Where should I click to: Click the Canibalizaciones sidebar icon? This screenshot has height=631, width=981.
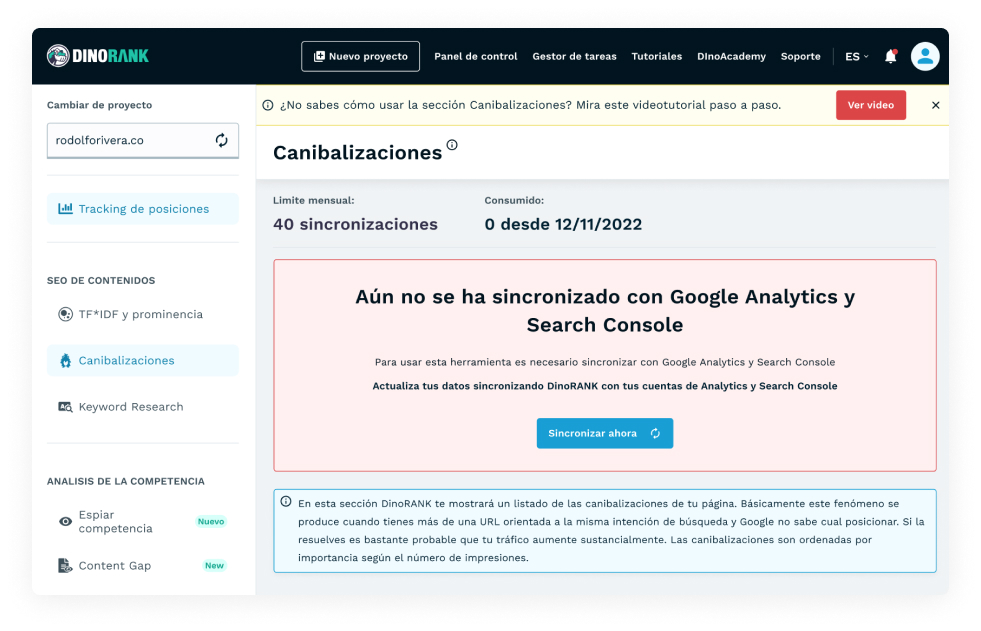pyautogui.click(x=65, y=360)
